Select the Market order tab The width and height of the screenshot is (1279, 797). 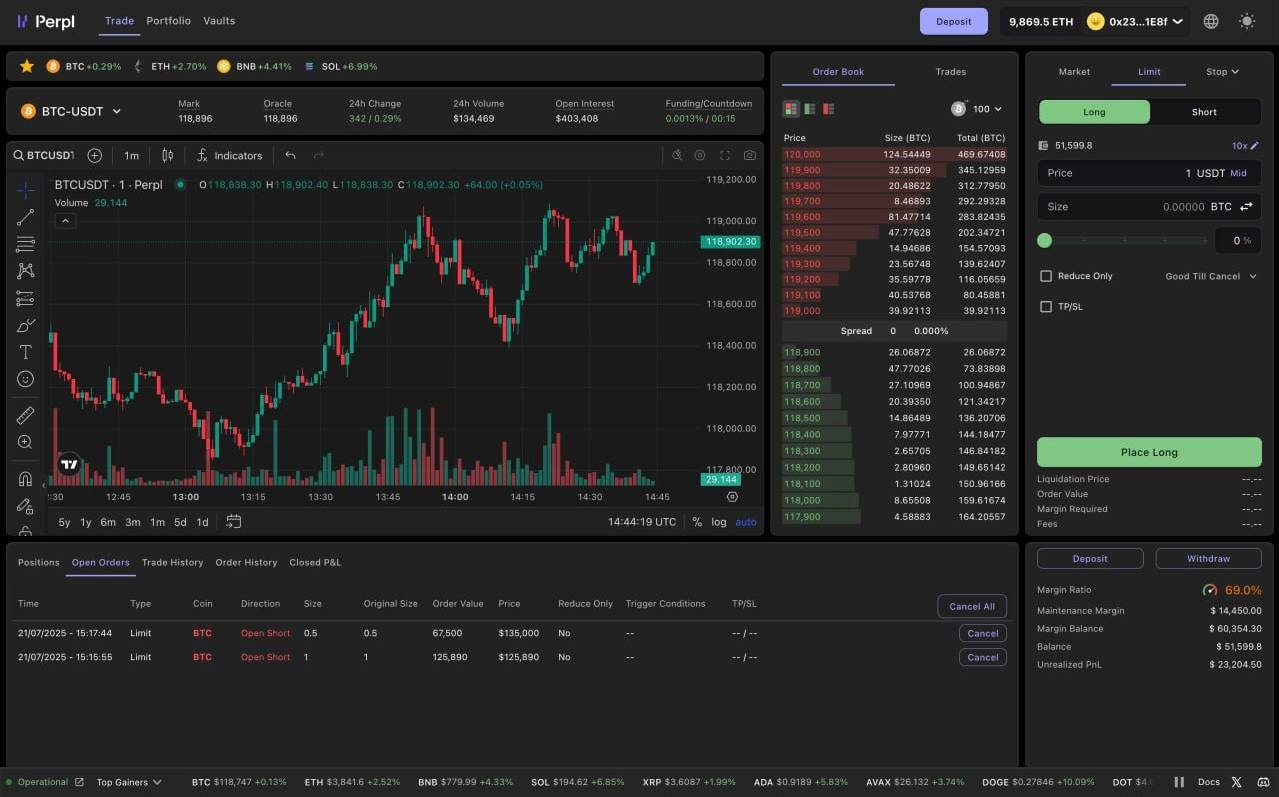click(1074, 72)
